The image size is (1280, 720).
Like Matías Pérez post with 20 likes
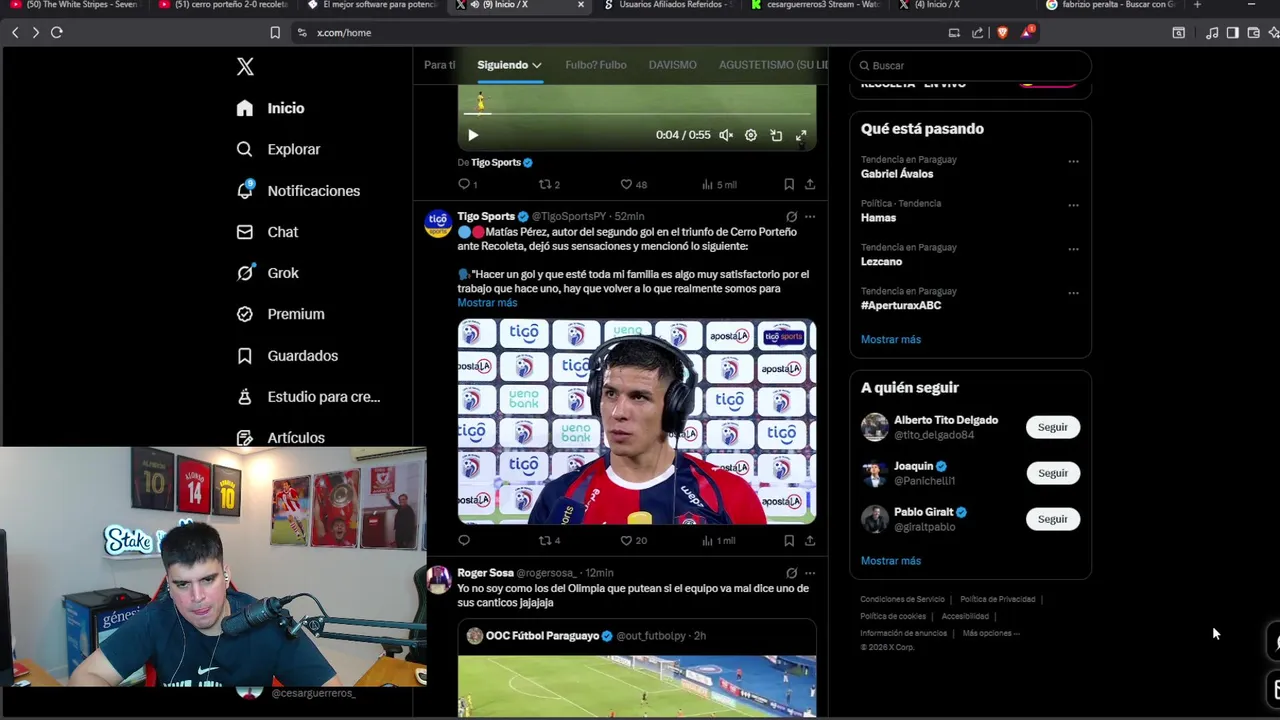point(633,540)
